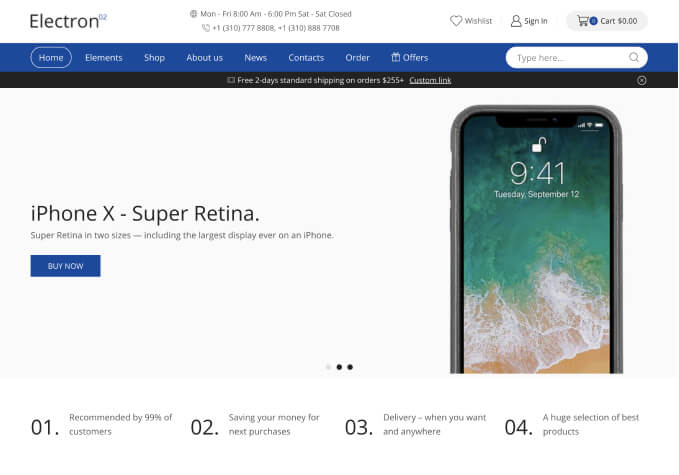The width and height of the screenshot is (679, 475).
Task: Click the search magnifier icon
Action: point(634,57)
